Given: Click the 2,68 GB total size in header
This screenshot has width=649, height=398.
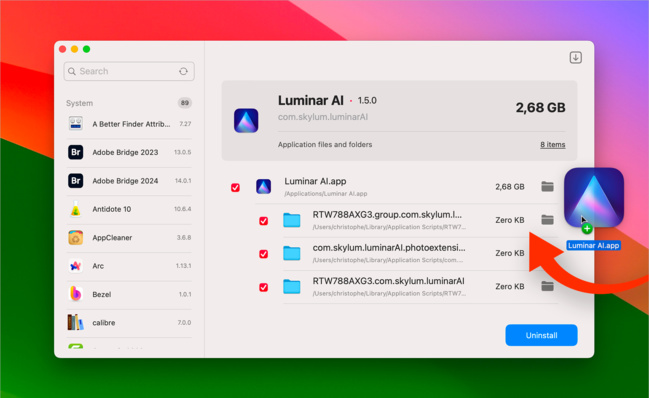Looking at the screenshot, I should pyautogui.click(x=541, y=108).
